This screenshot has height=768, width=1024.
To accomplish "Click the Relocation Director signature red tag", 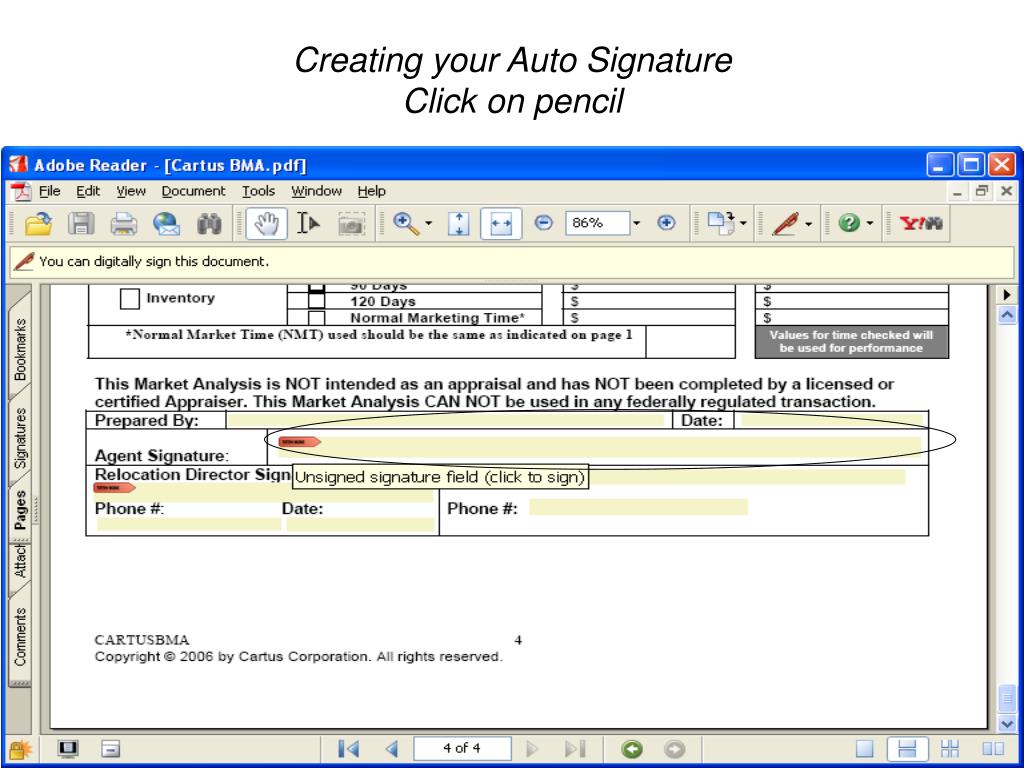I will coord(115,488).
